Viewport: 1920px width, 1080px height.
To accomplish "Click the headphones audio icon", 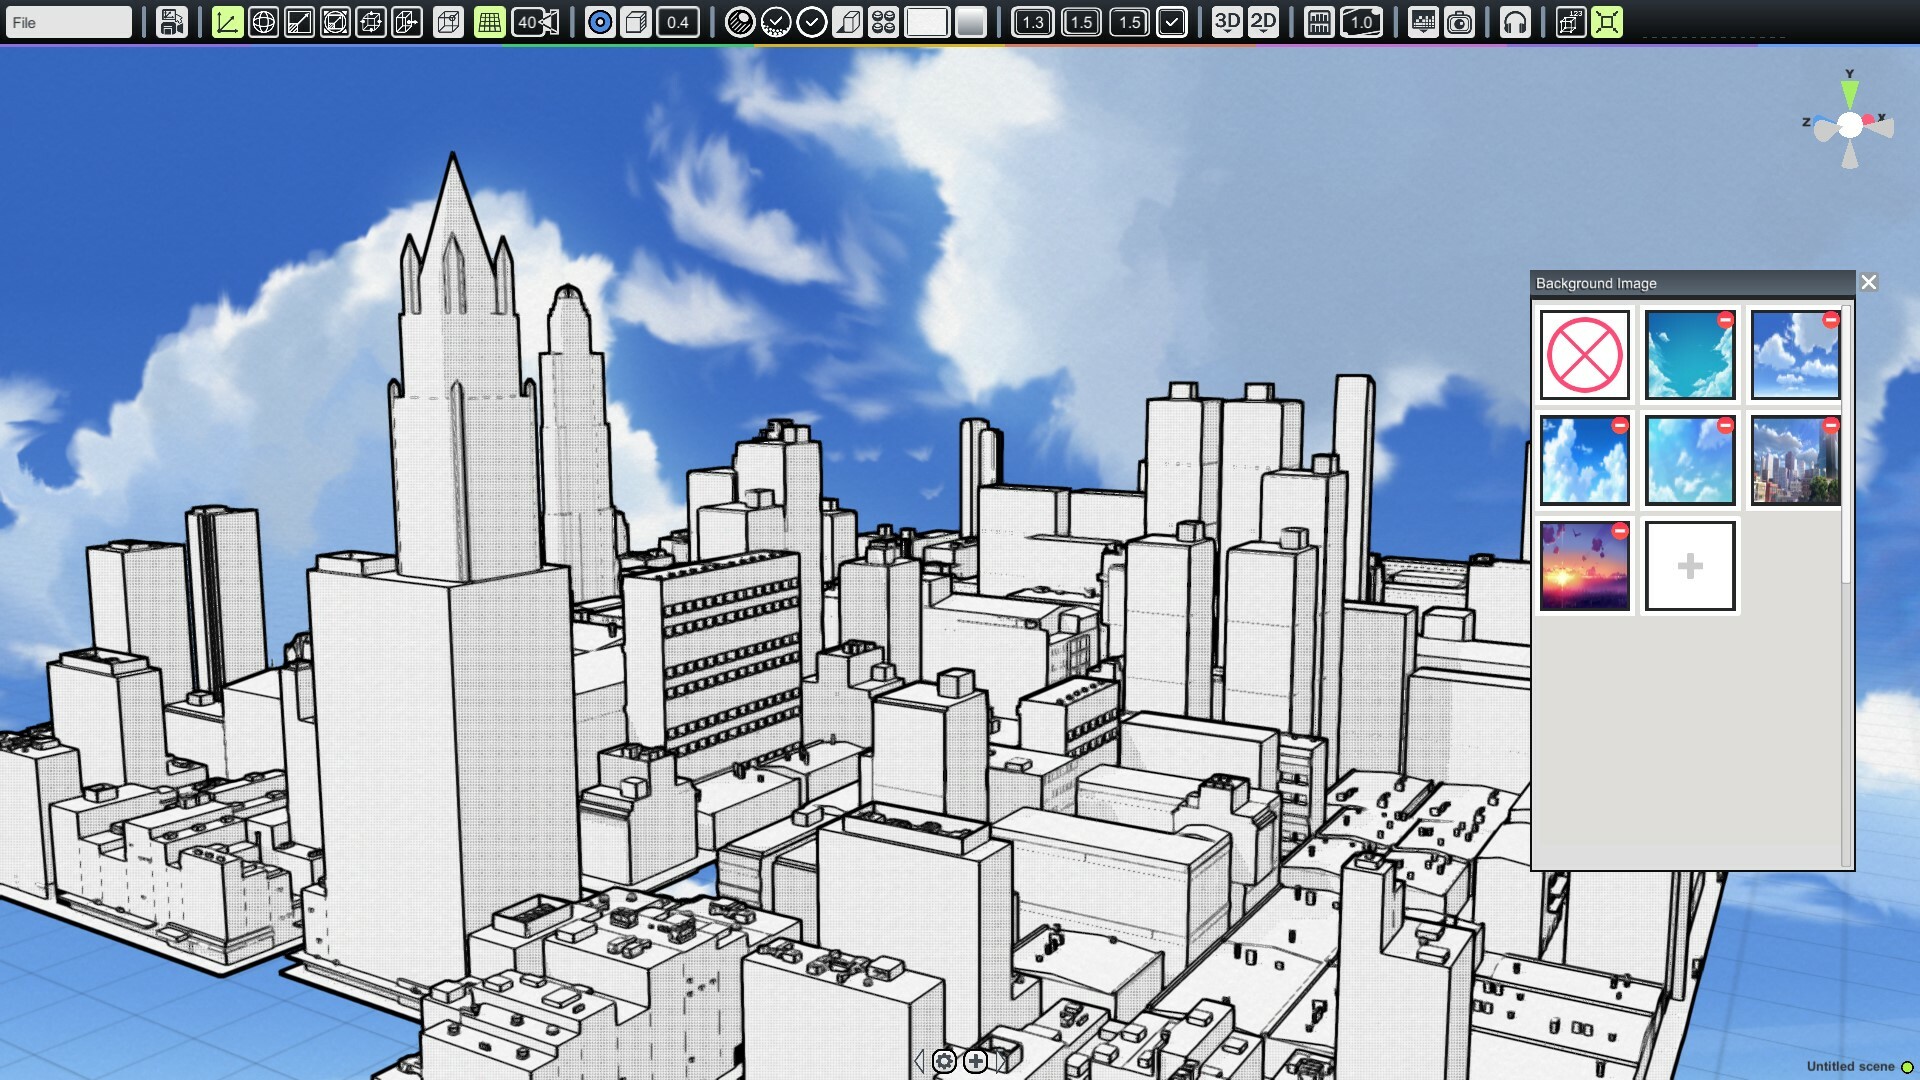I will point(1515,22).
